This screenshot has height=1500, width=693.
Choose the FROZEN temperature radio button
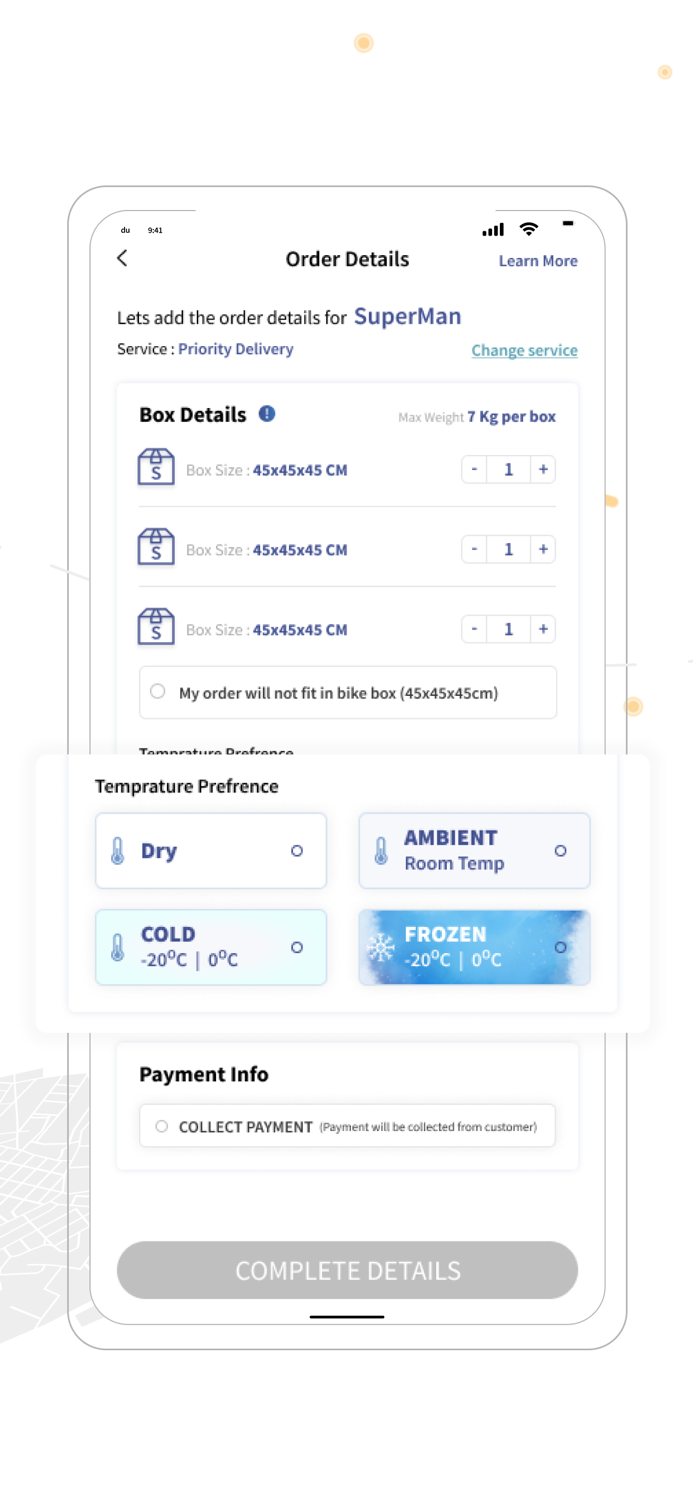(x=560, y=947)
